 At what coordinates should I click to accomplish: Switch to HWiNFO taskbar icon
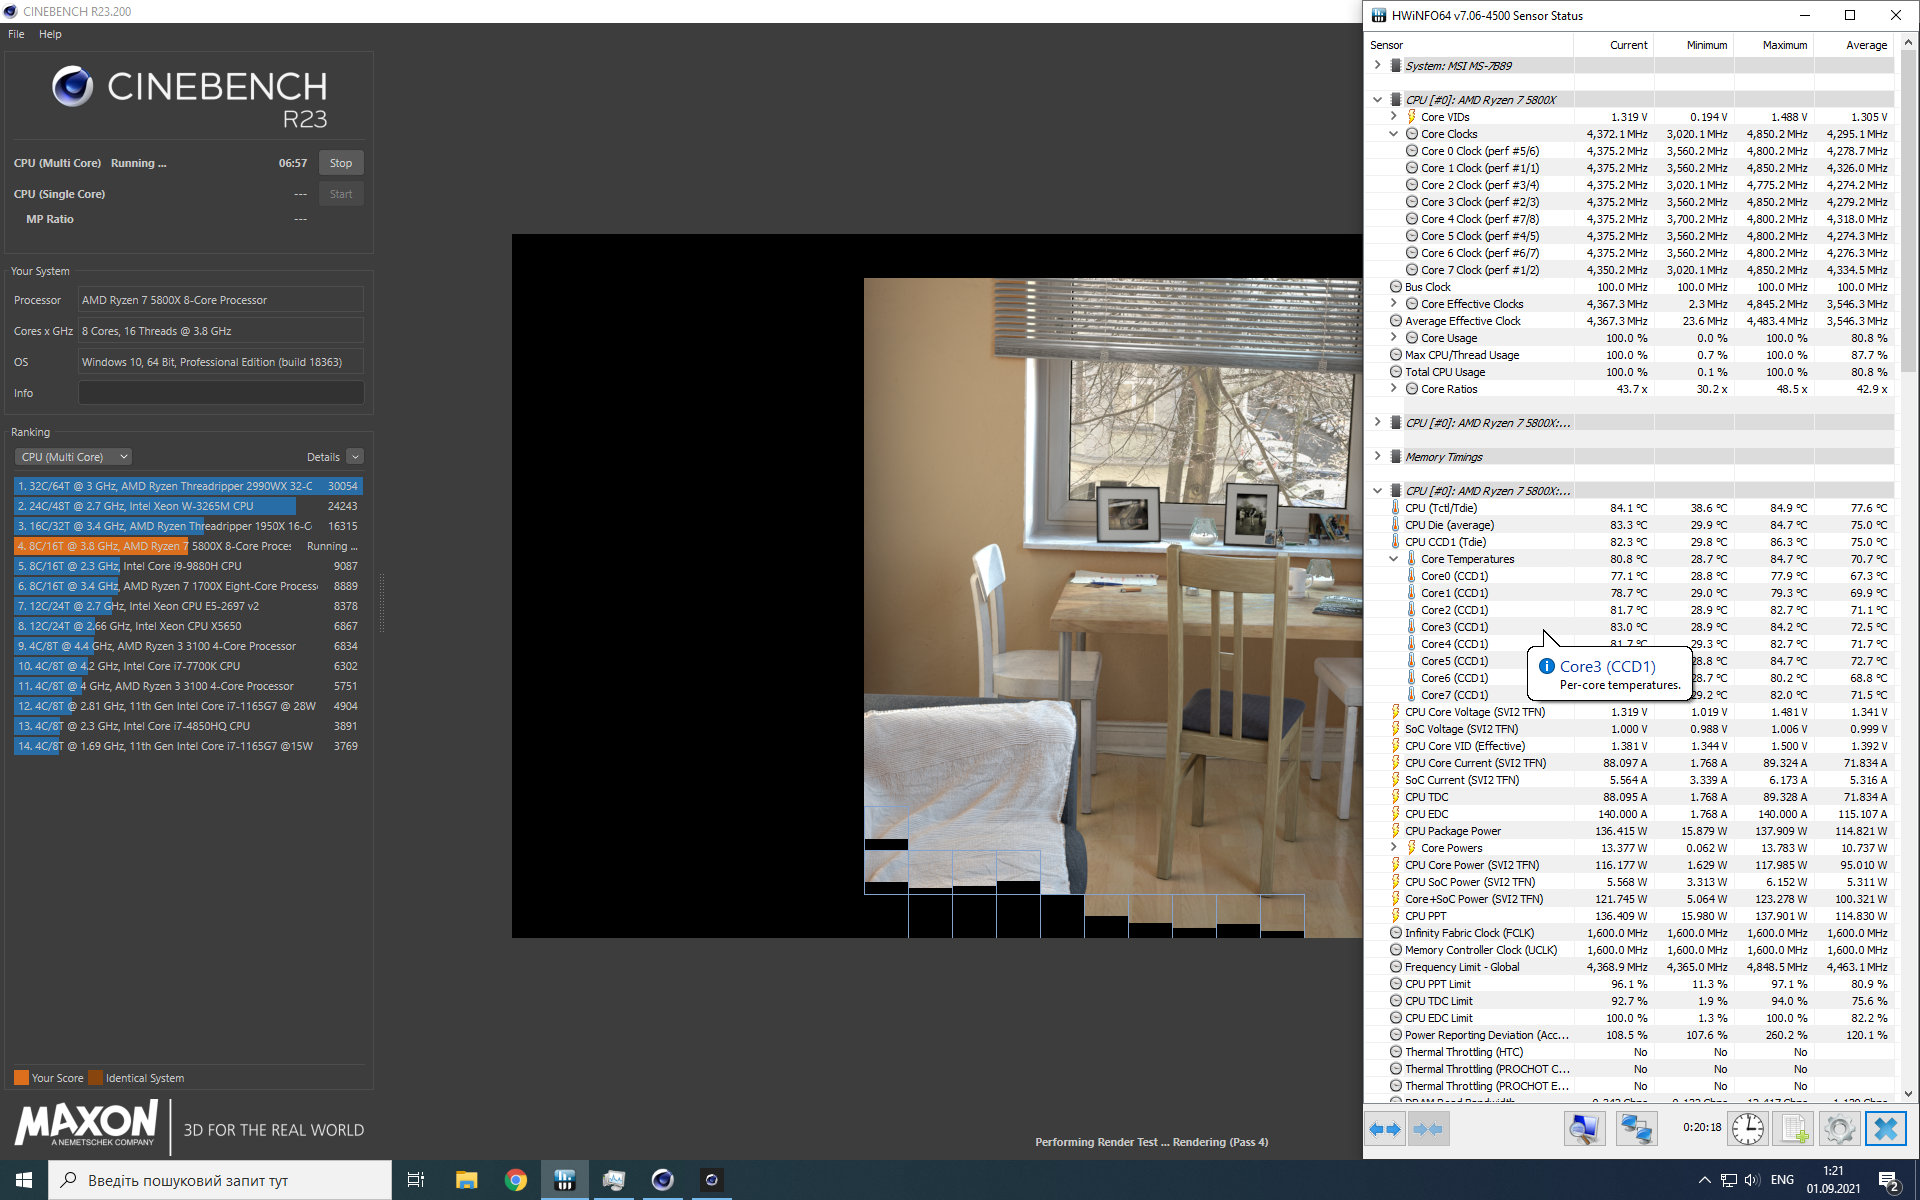(565, 1180)
